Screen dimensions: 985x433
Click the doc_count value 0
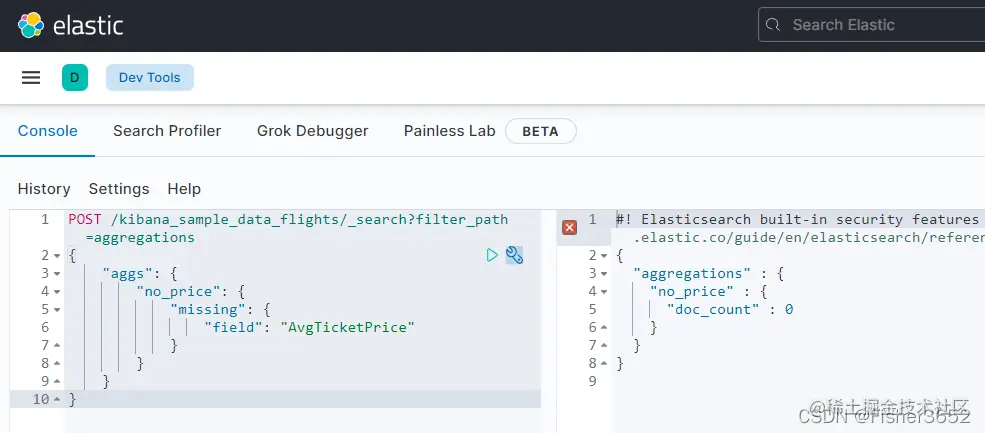click(789, 310)
